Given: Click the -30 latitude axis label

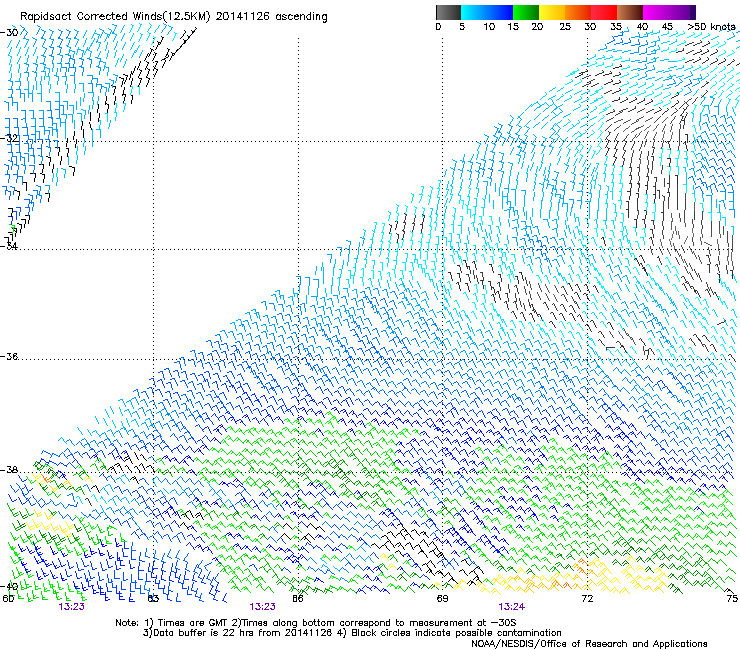Looking at the screenshot, I should pos(9,33).
